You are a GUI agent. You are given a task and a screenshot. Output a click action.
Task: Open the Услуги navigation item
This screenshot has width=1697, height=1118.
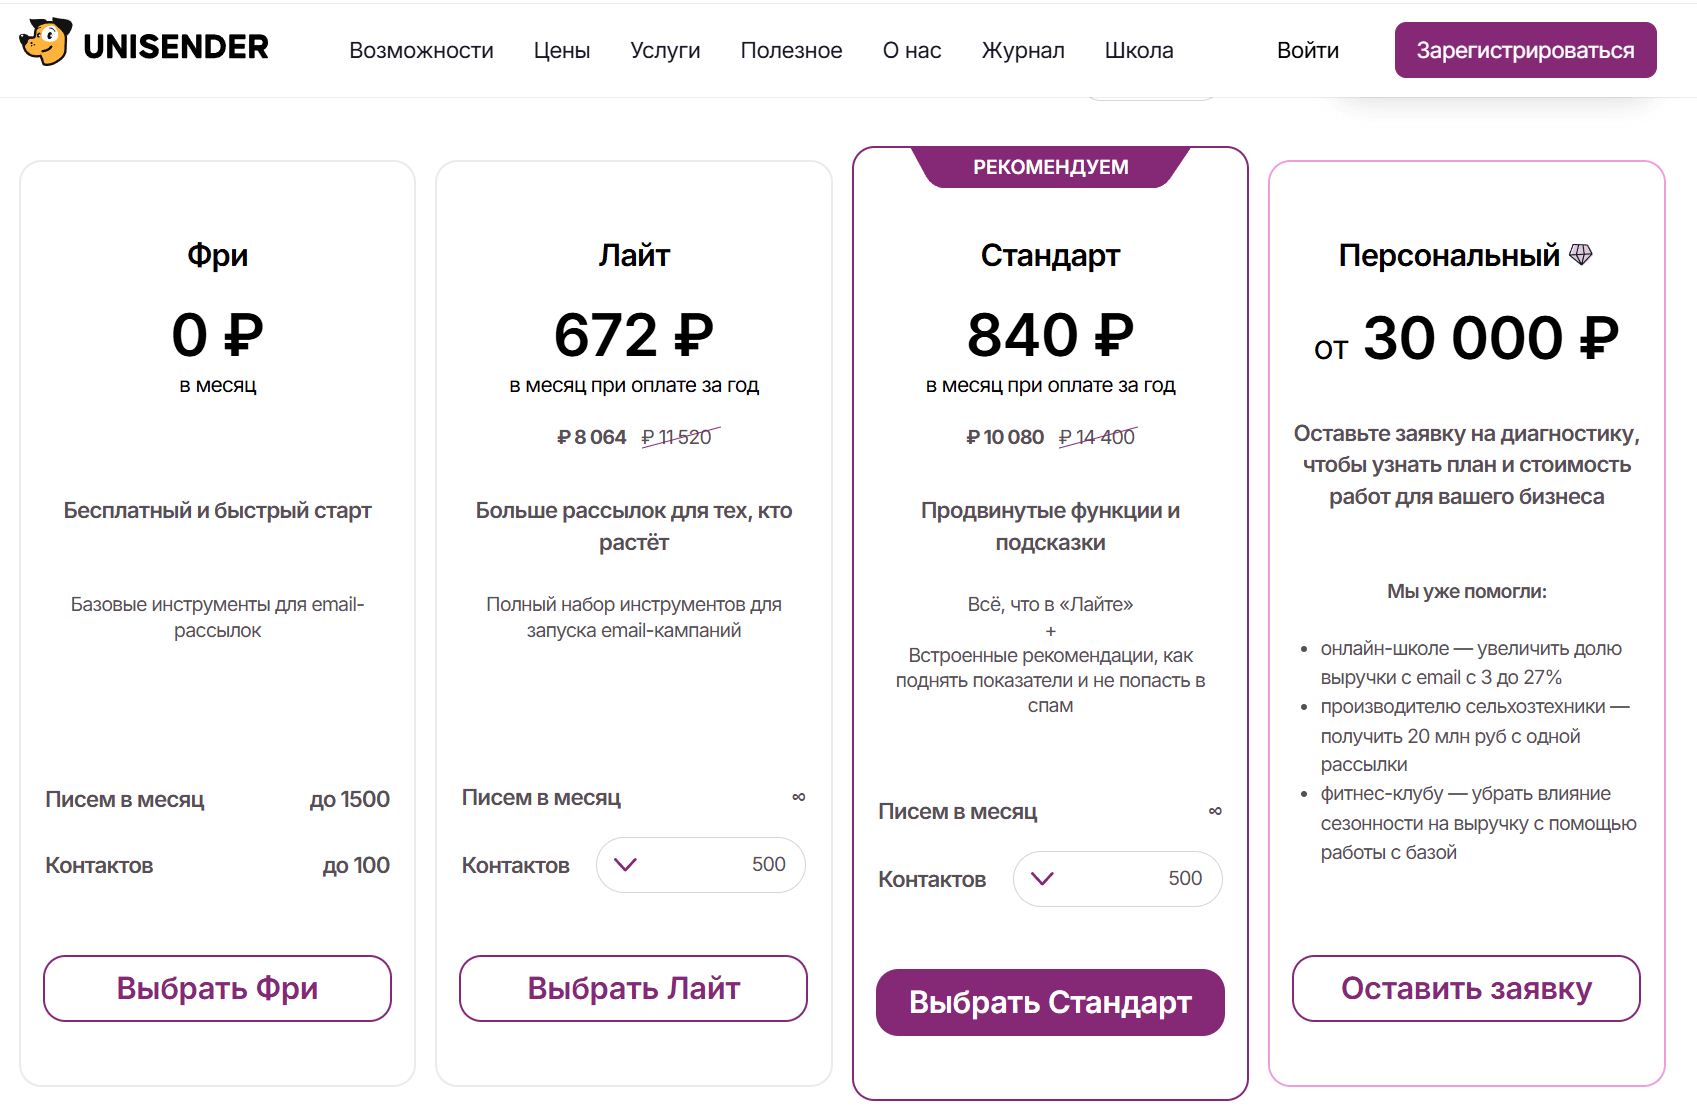pyautogui.click(x=665, y=50)
